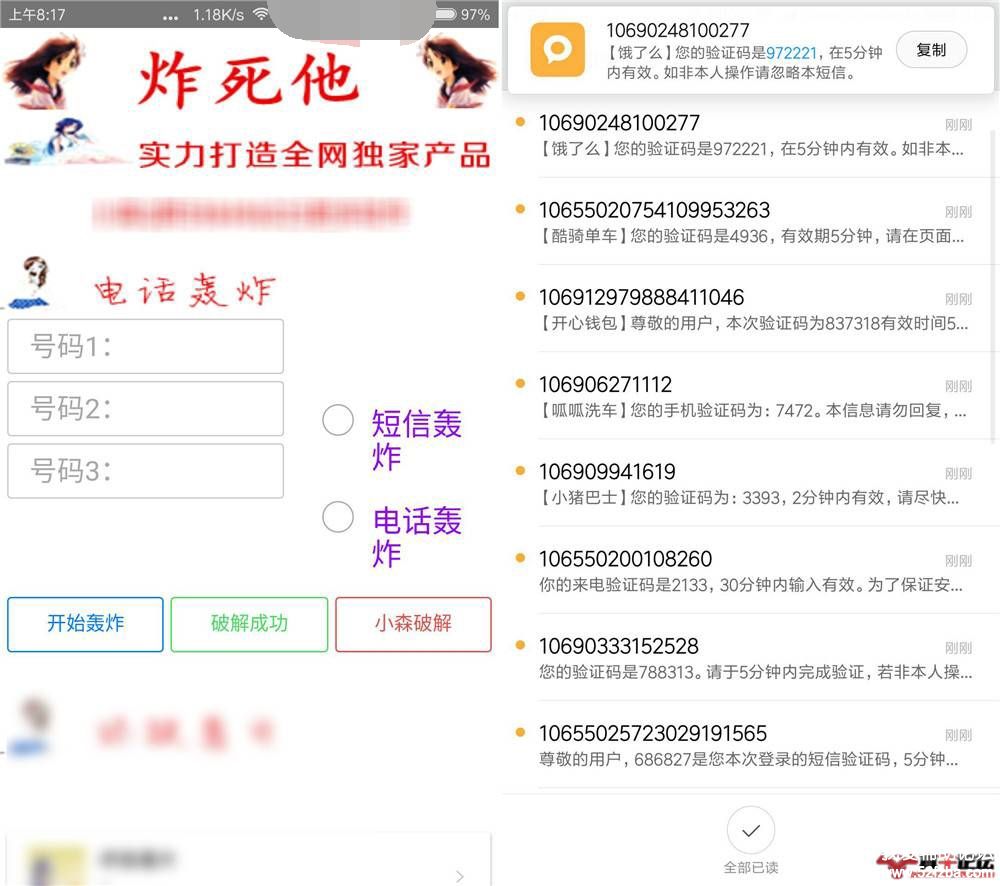This screenshot has width=1000, height=886.
Task: Tap the chevron arrow on blurred bottom card
Action: pos(460,876)
